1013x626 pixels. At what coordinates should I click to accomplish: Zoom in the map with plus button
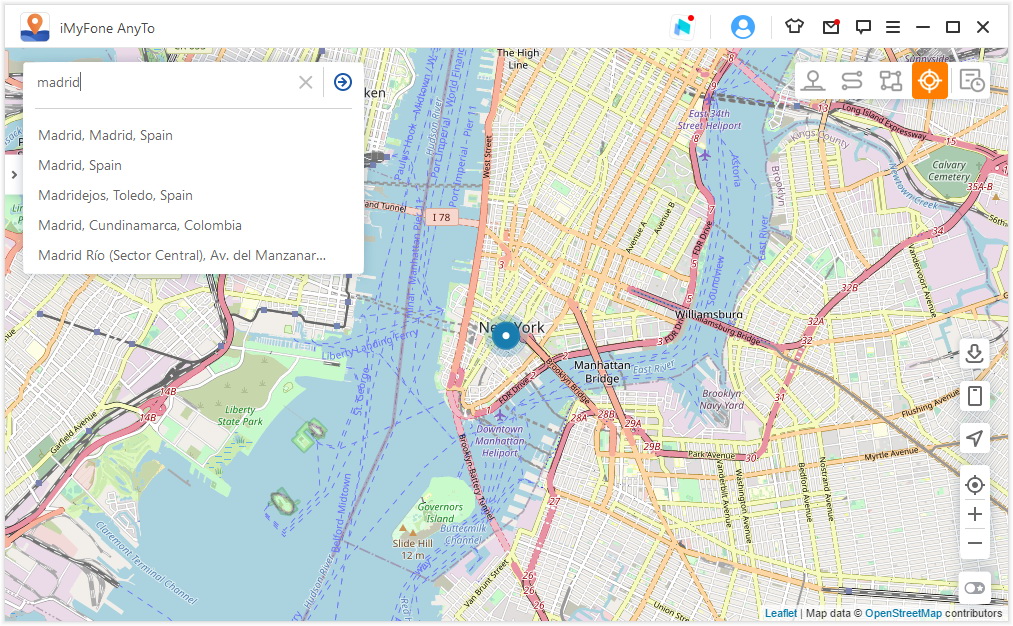coord(974,515)
